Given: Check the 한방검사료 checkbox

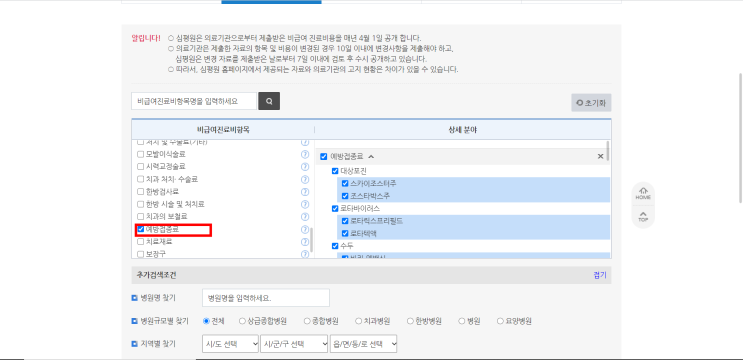Looking at the screenshot, I should (x=140, y=192).
